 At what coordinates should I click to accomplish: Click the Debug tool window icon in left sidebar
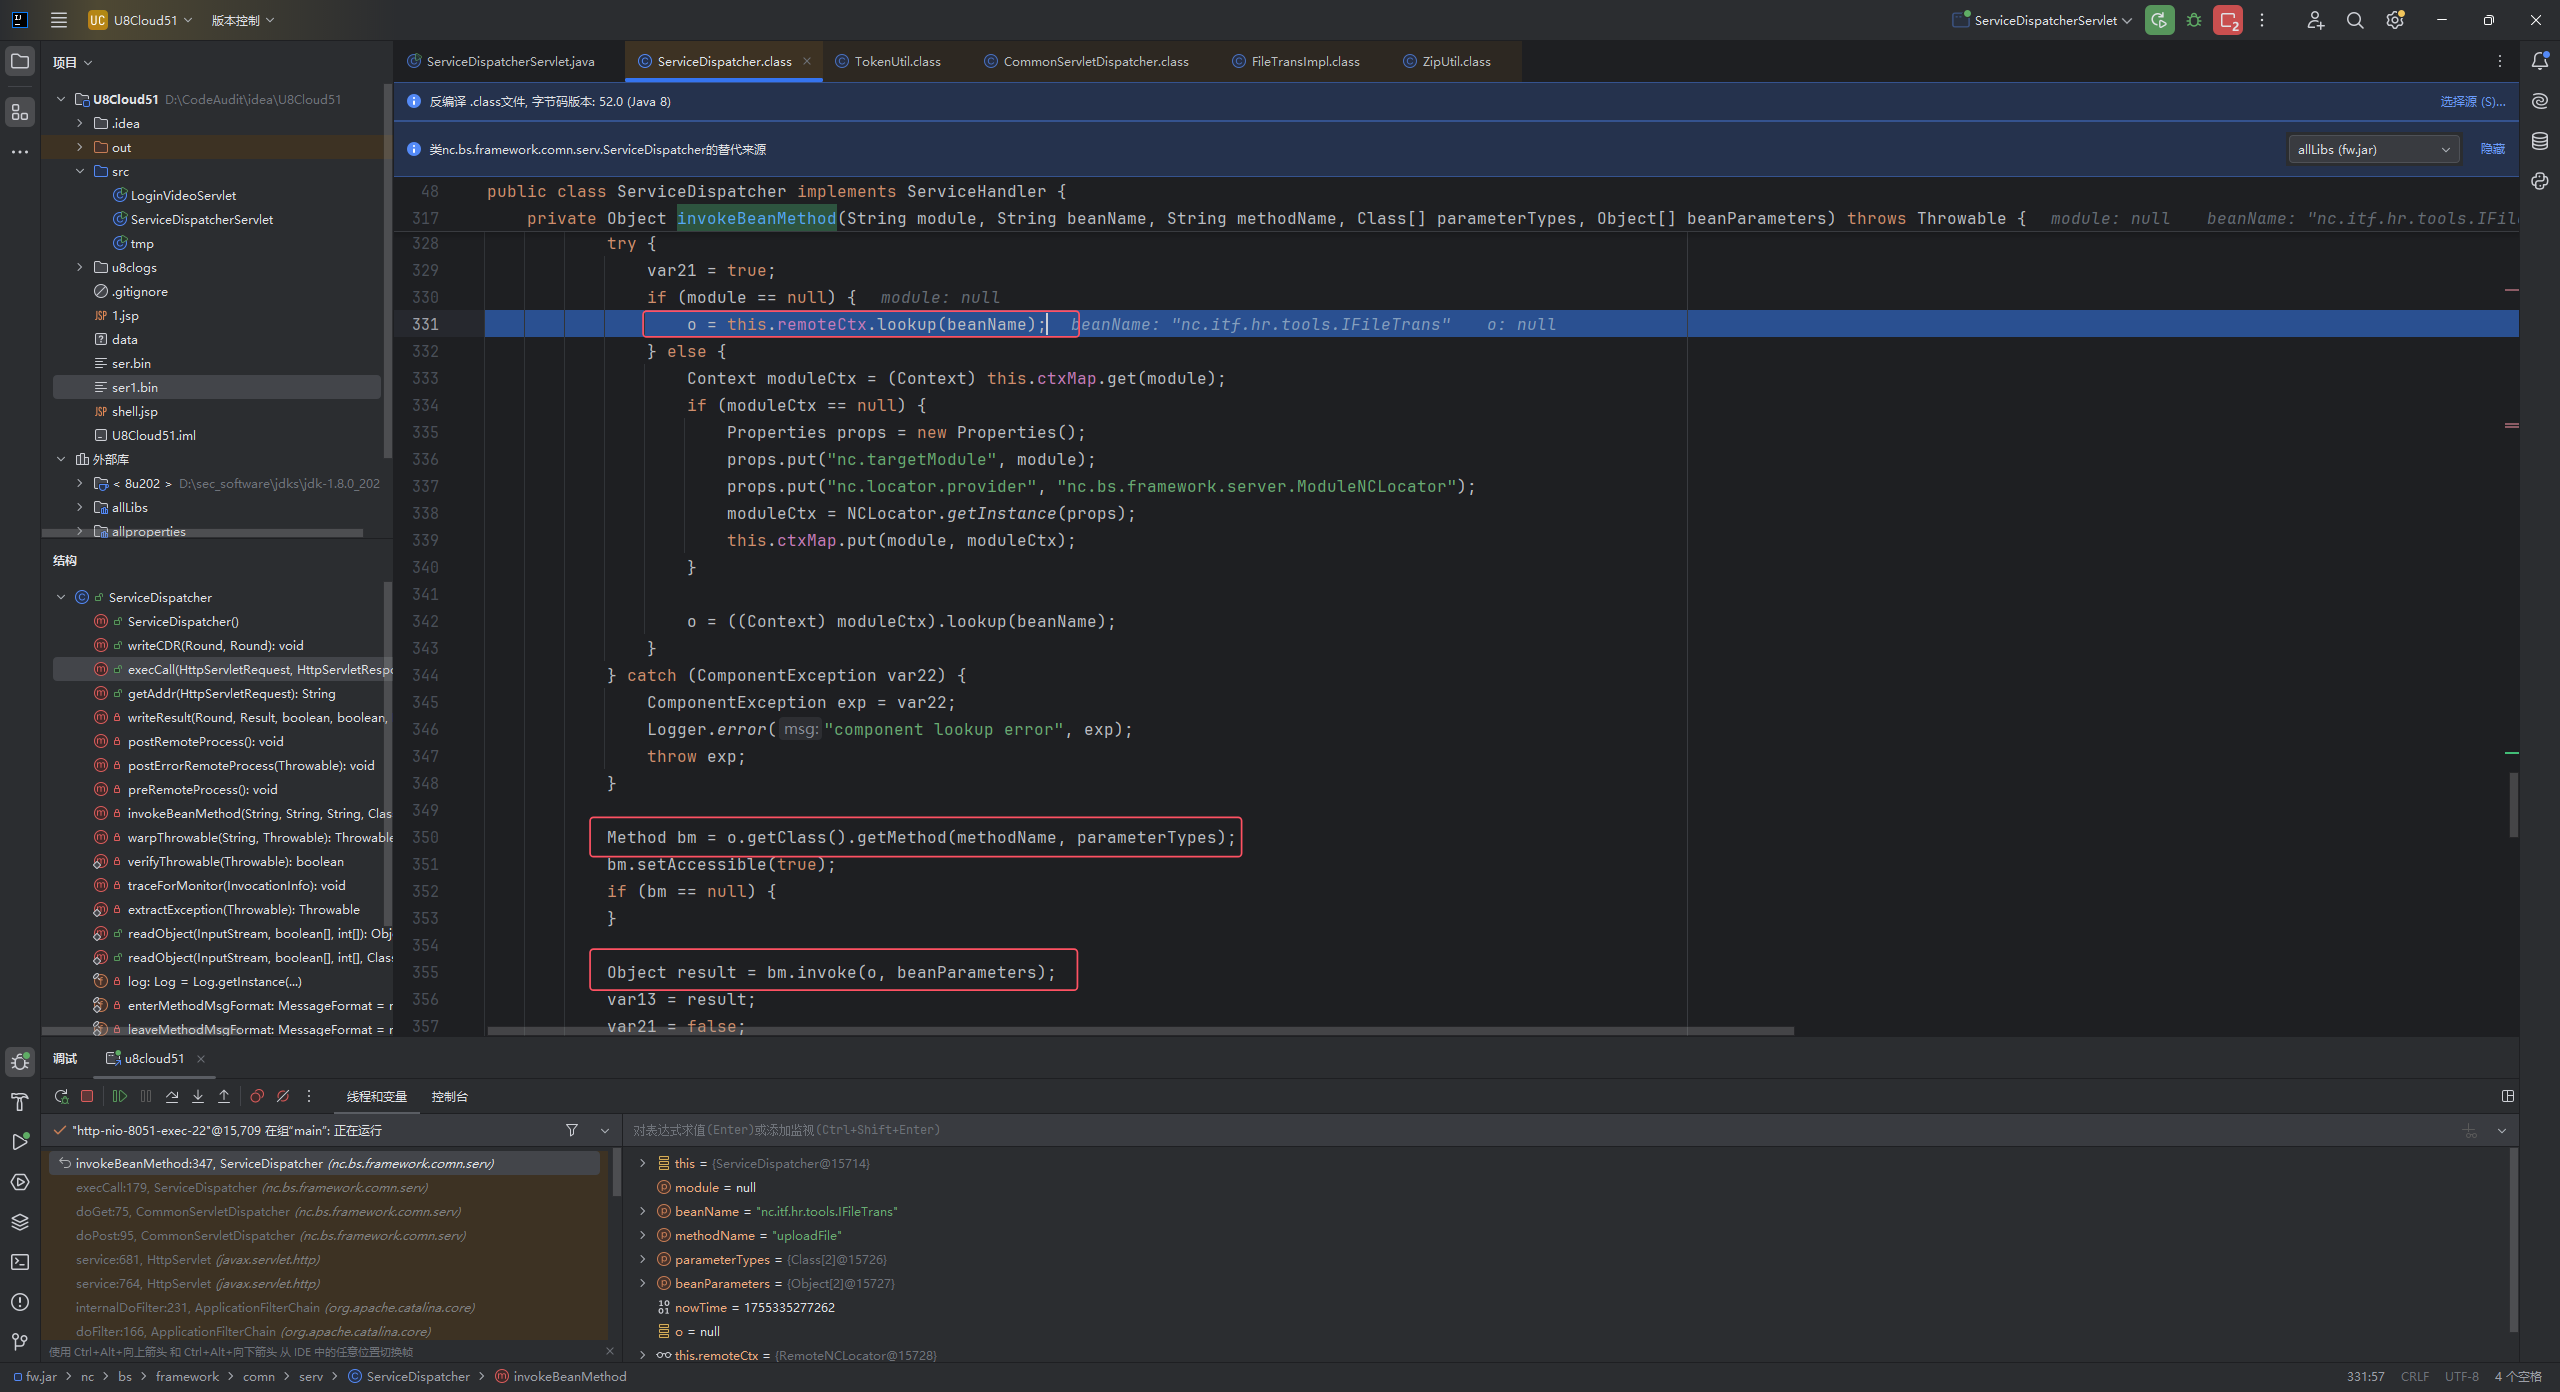20,1062
